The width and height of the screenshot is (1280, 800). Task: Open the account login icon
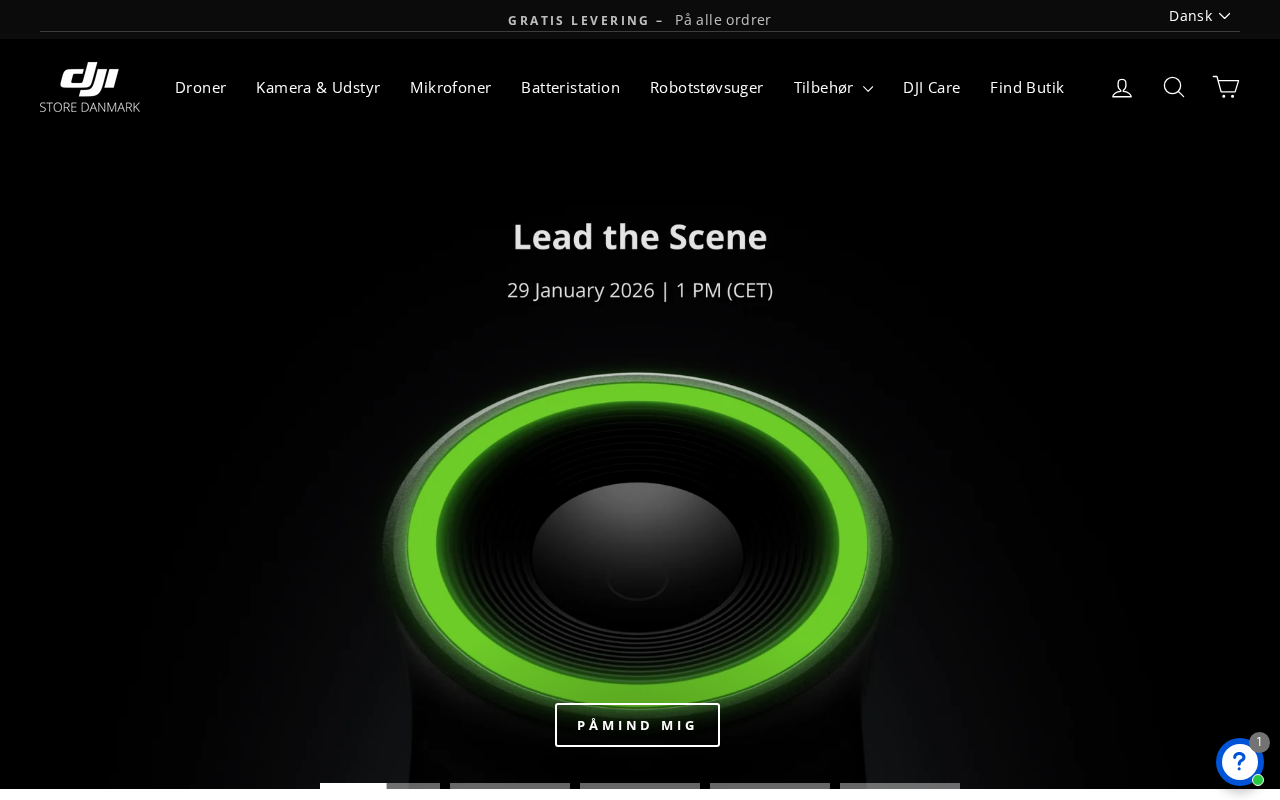1122,88
